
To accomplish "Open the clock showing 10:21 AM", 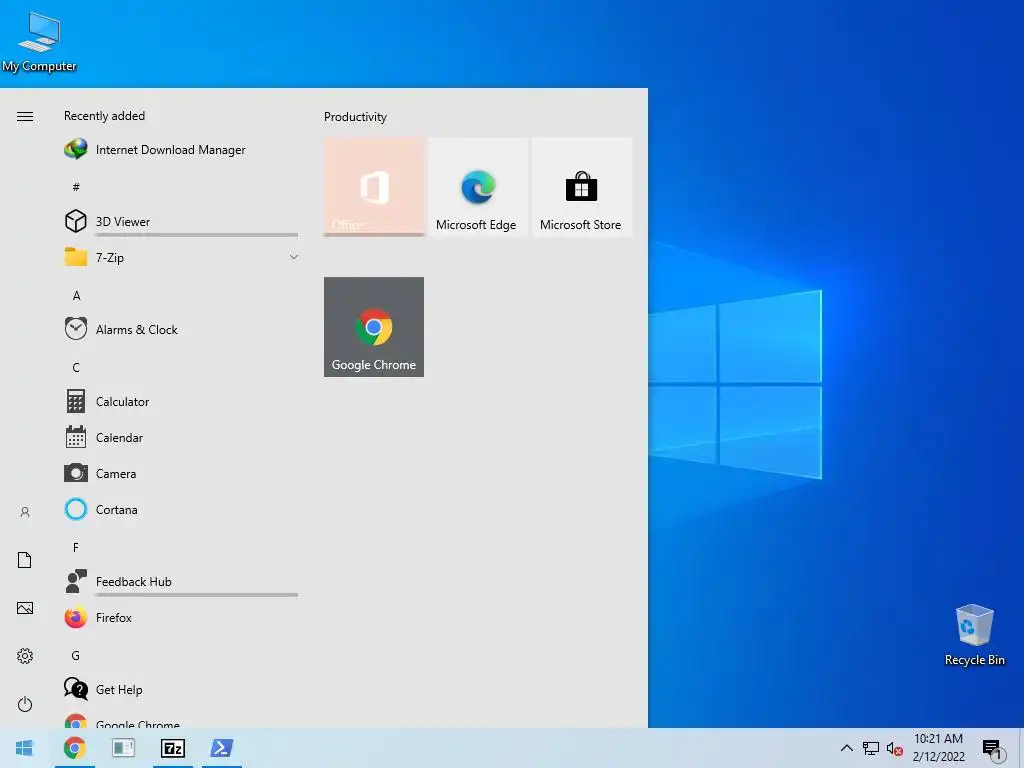I will tap(938, 748).
